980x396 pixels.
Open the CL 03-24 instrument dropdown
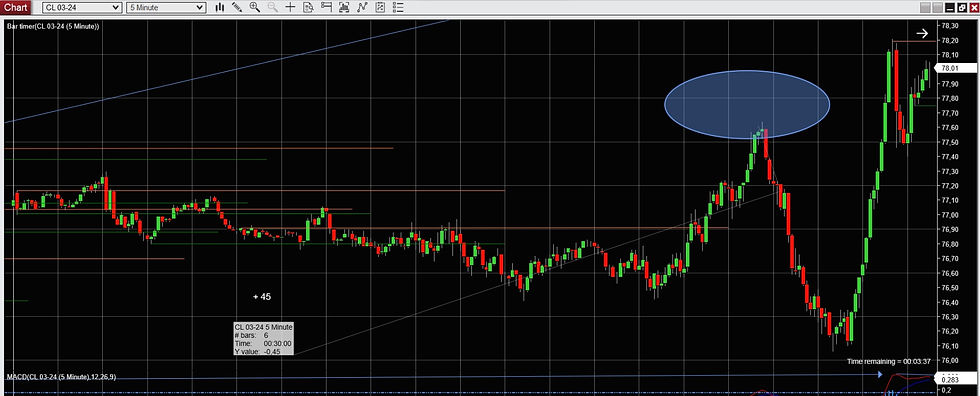(x=82, y=7)
